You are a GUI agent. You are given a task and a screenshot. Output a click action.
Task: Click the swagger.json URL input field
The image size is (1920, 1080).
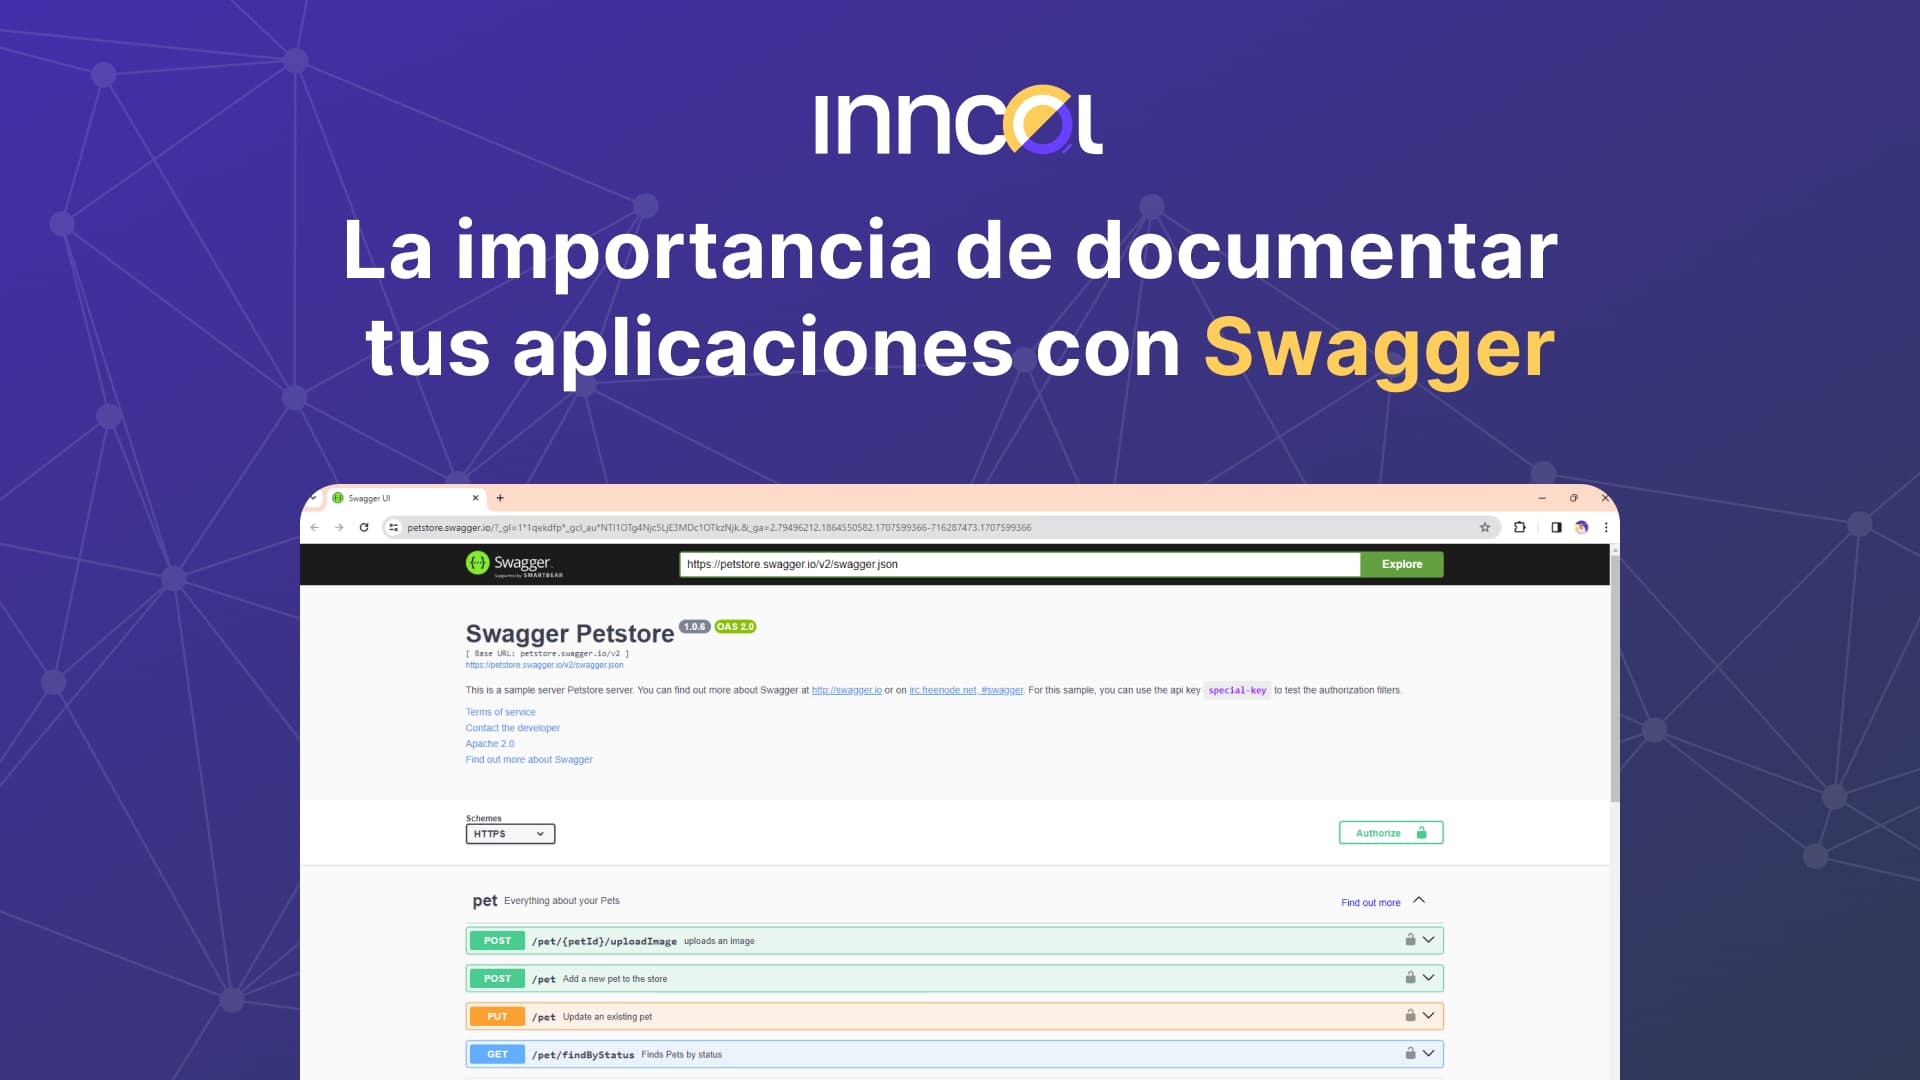point(1019,564)
